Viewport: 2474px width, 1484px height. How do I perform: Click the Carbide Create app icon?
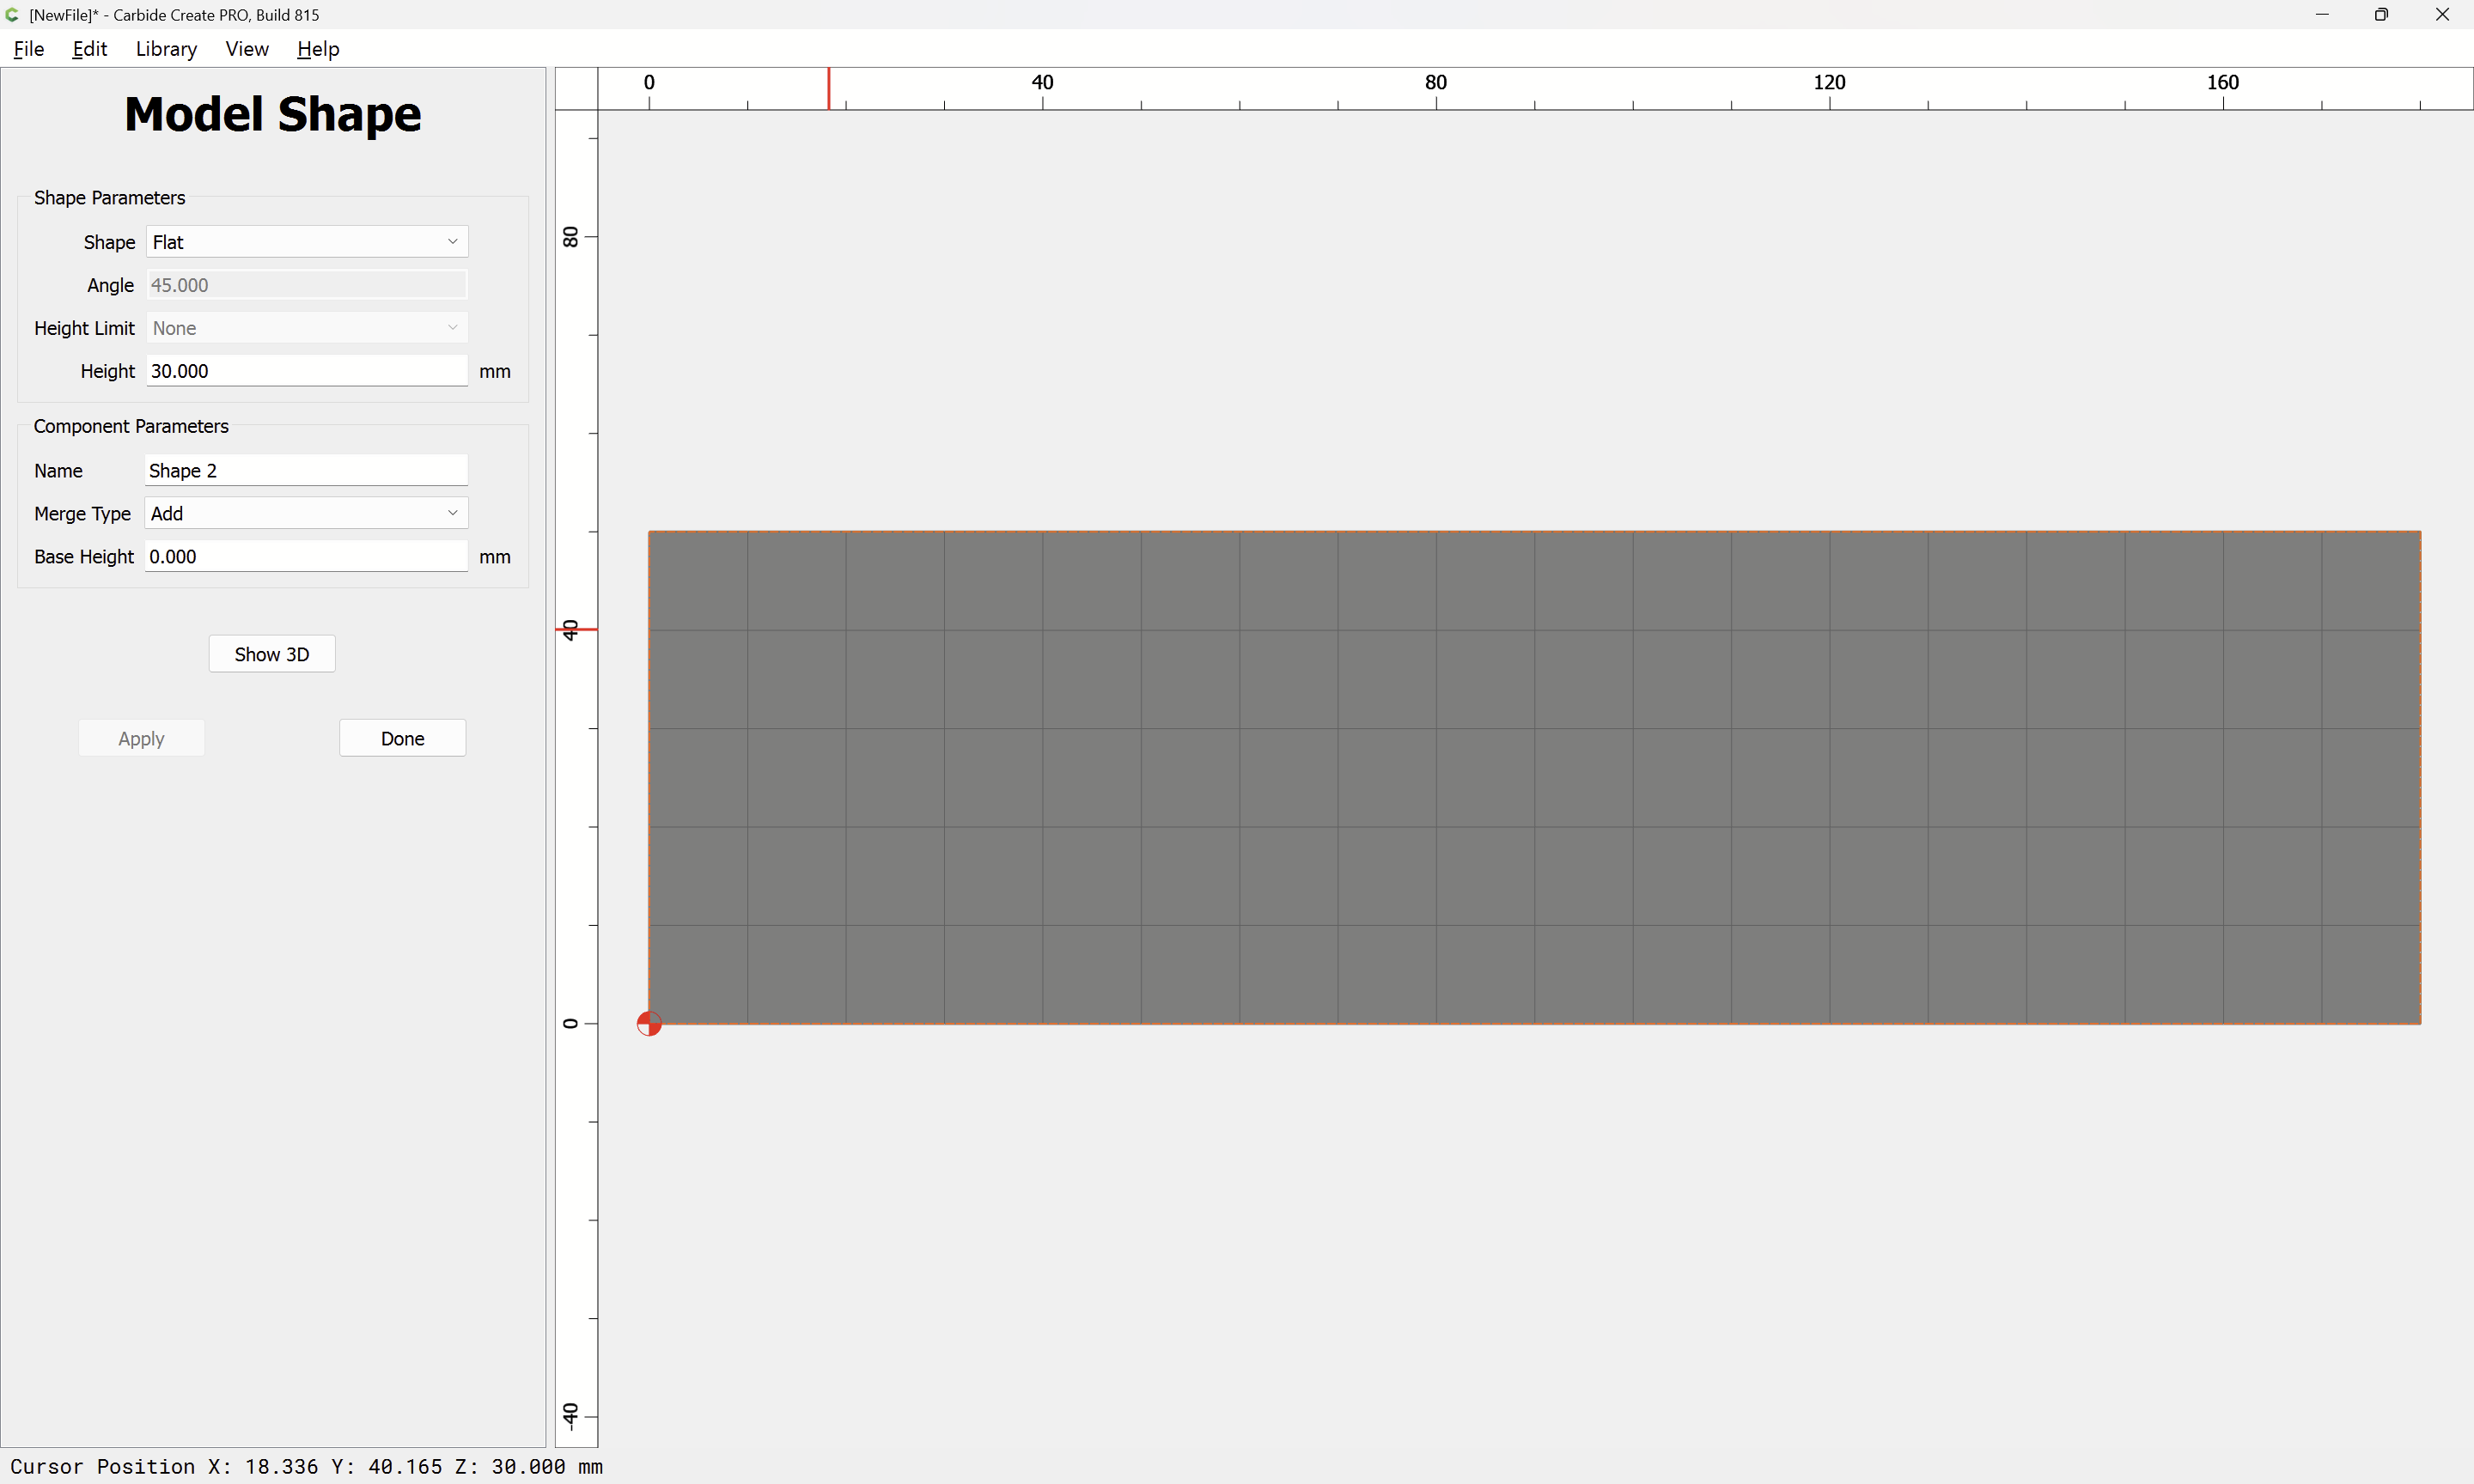coord(12,14)
